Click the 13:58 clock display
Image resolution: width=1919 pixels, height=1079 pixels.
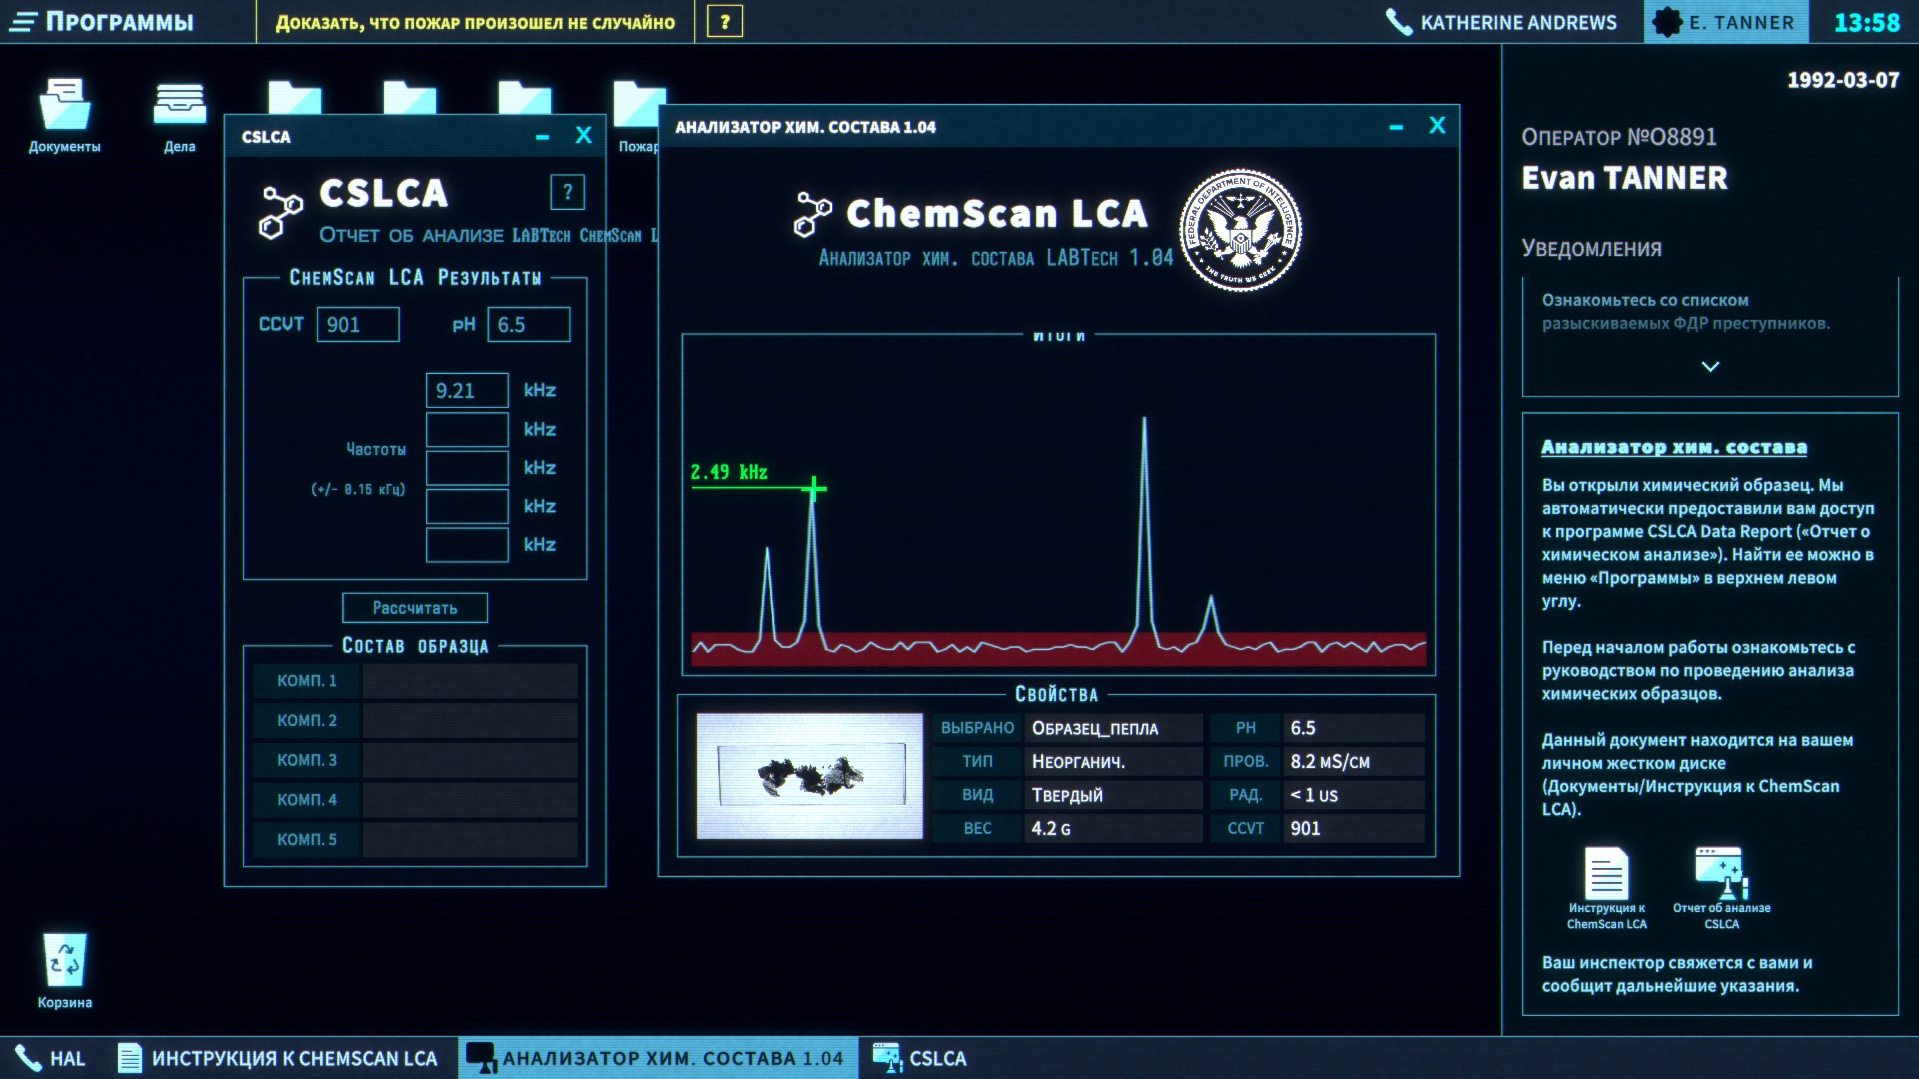[1866, 22]
